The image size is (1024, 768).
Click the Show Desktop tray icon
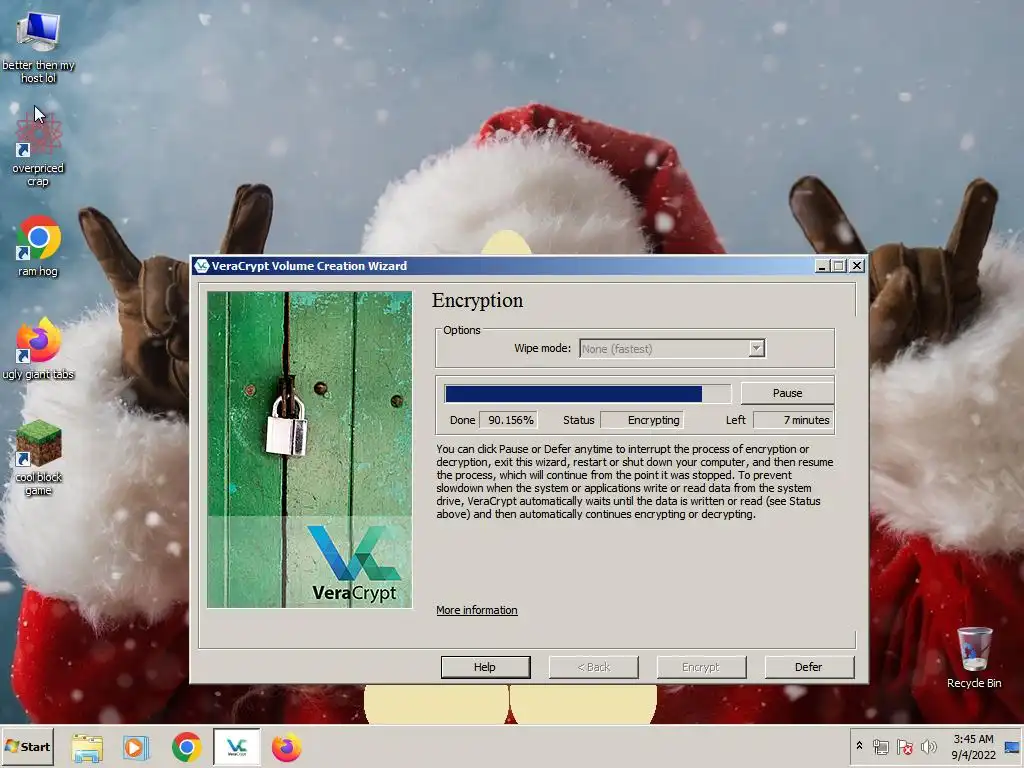1012,746
